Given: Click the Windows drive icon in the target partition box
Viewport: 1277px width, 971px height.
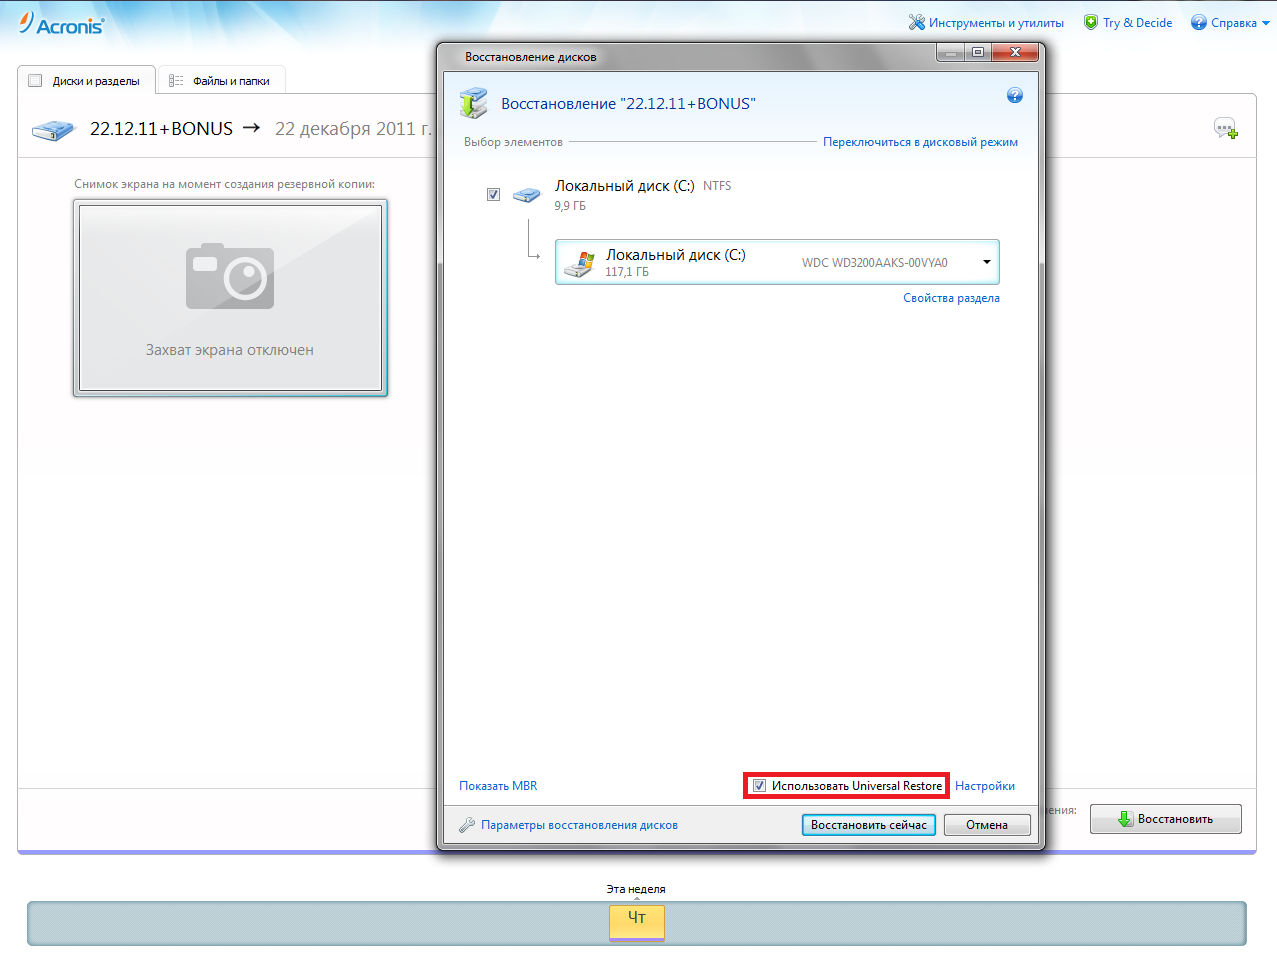Looking at the screenshot, I should point(579,263).
